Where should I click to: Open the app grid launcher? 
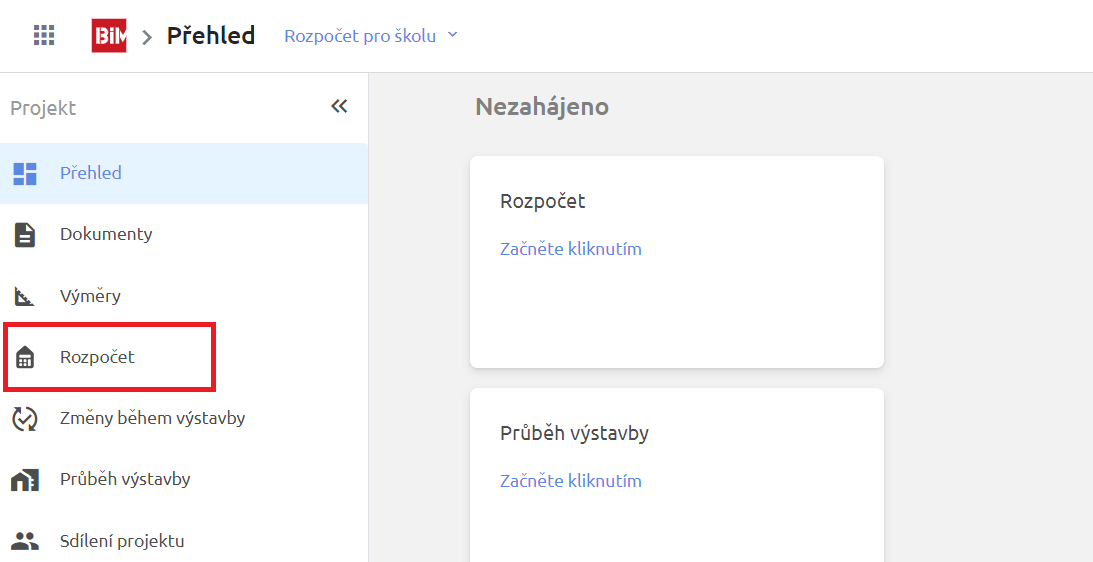pyautogui.click(x=44, y=36)
